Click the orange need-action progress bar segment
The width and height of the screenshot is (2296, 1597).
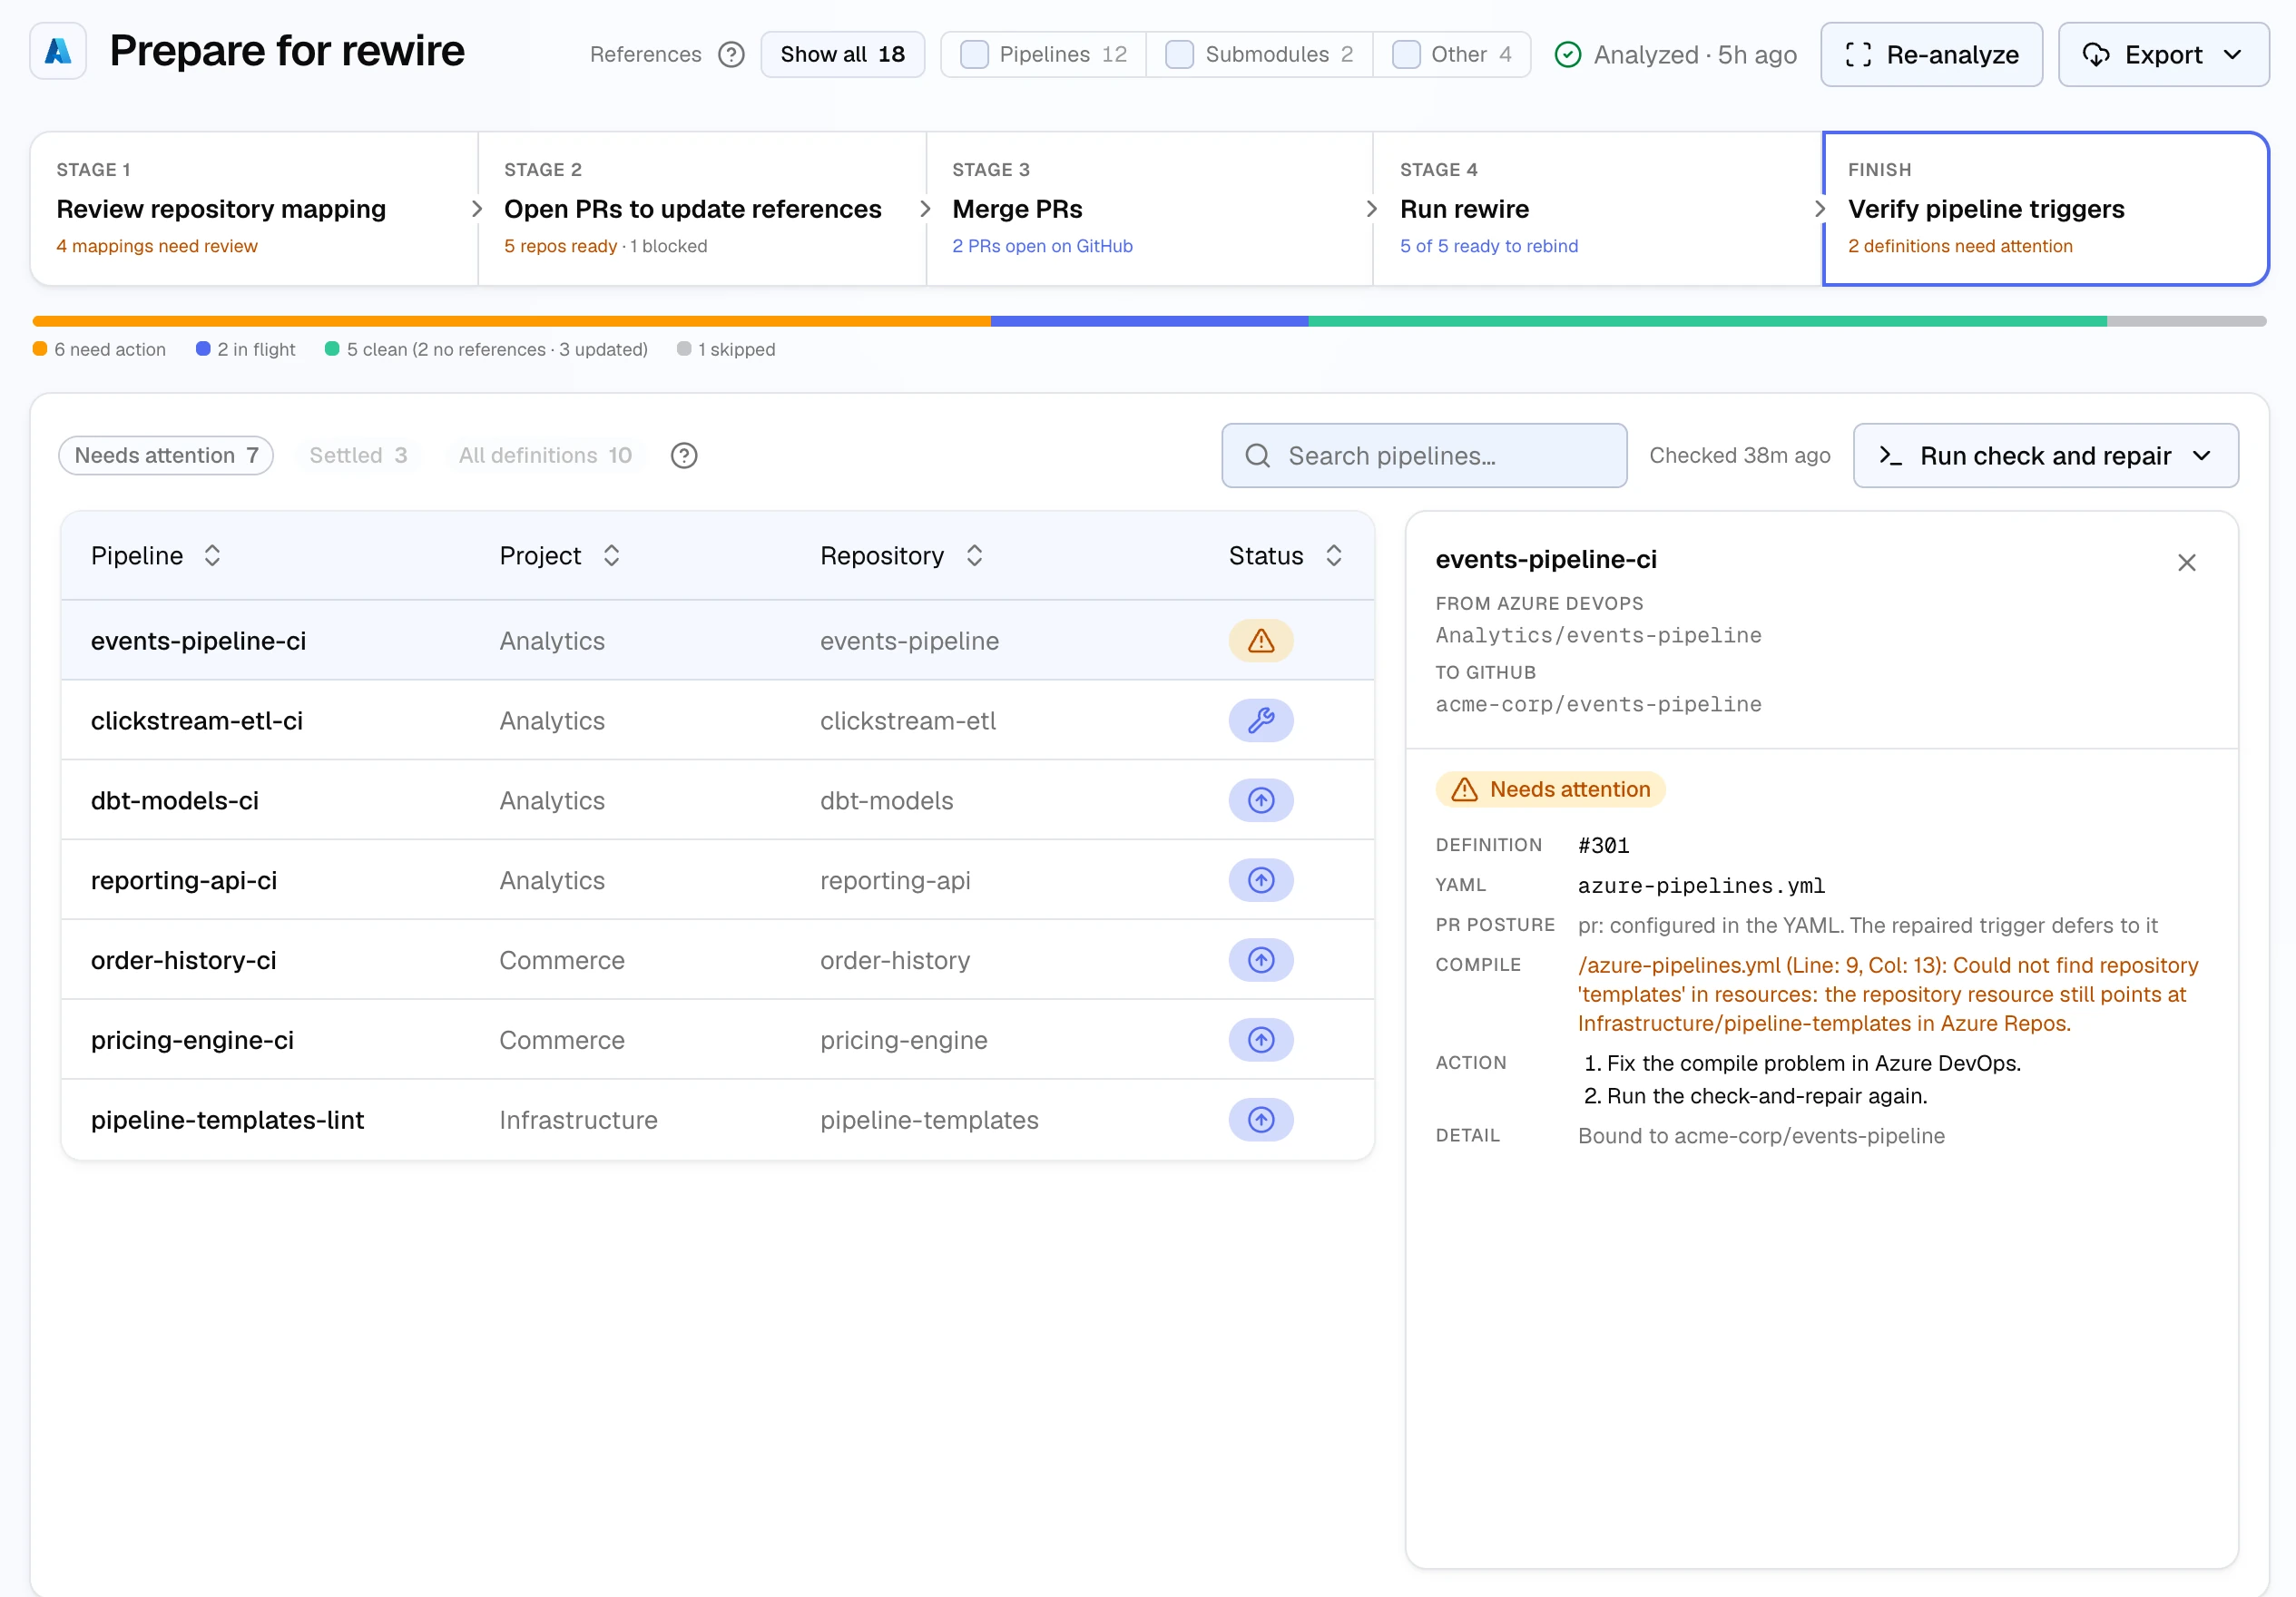coord(511,322)
